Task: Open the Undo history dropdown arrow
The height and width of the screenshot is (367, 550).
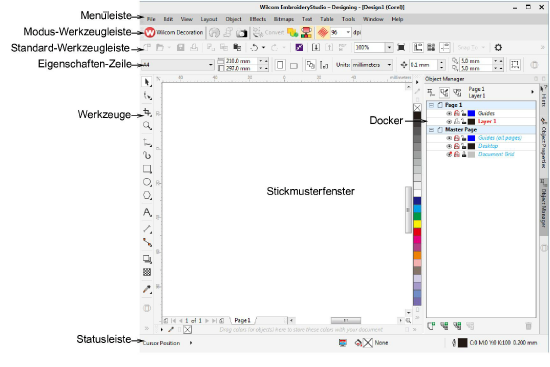Action: [263, 47]
